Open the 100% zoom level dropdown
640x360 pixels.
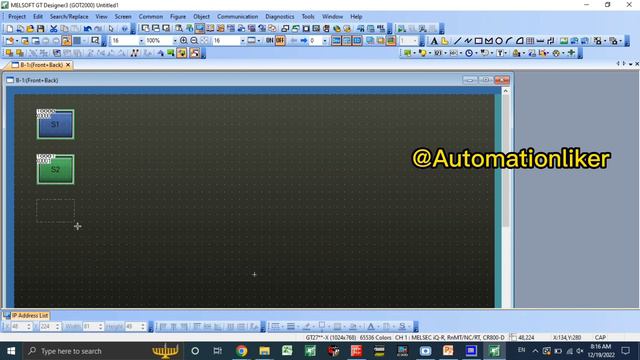click(175, 41)
